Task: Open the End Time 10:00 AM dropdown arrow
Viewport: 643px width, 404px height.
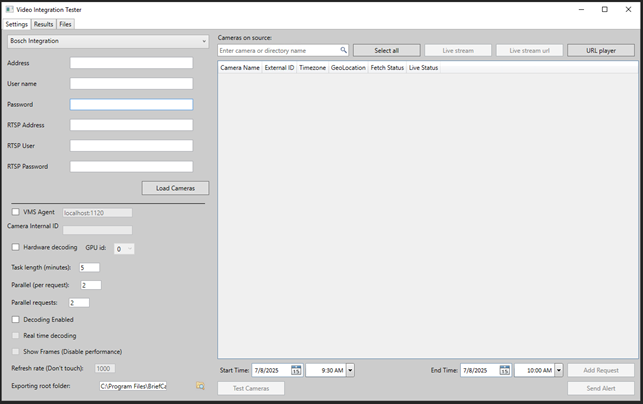Action: (x=559, y=370)
